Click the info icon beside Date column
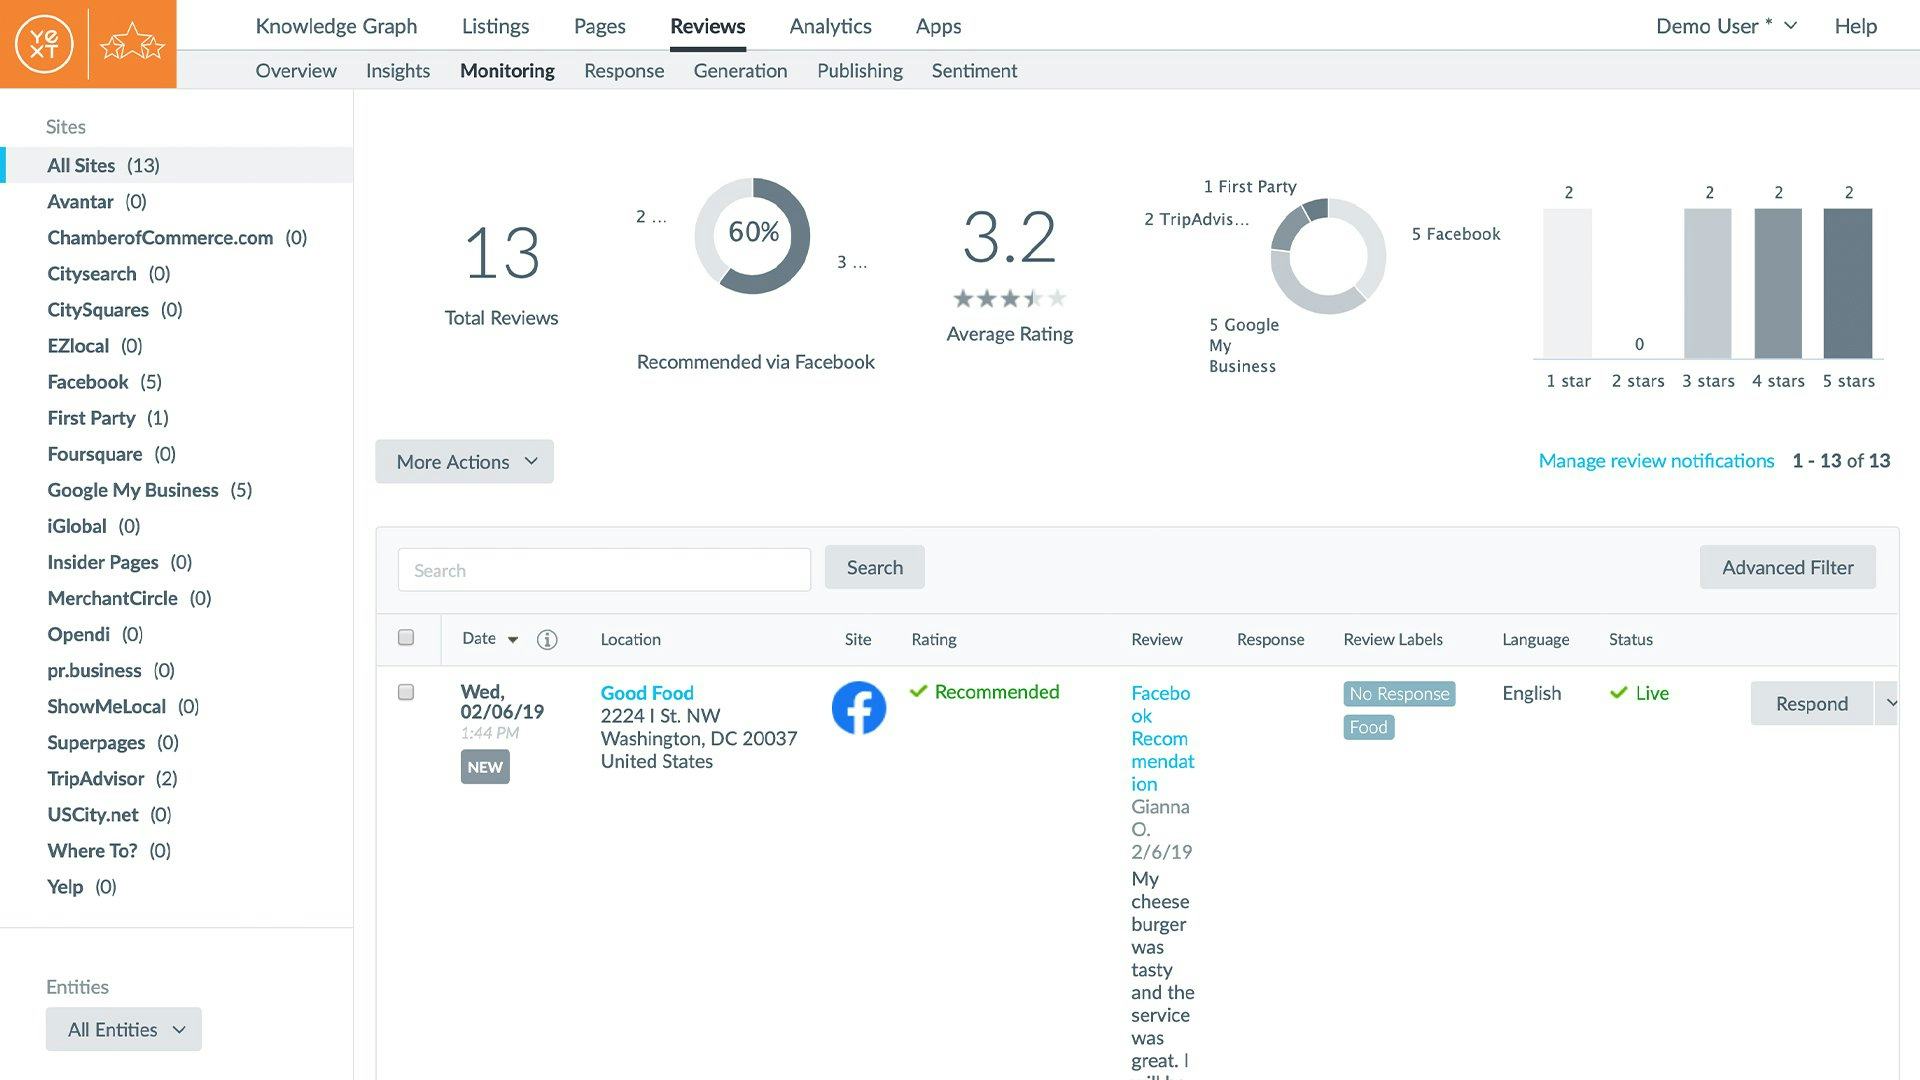The width and height of the screenshot is (1920, 1080). 547,640
